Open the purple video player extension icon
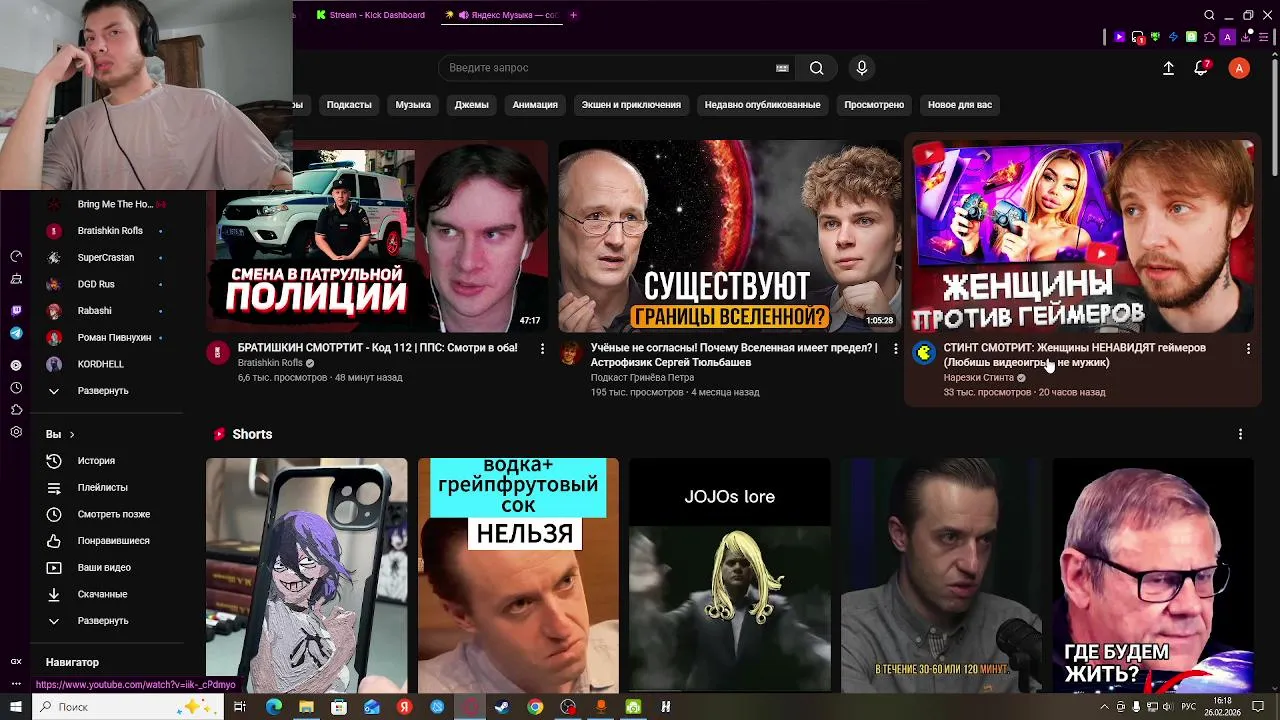This screenshot has height=720, width=1280. (1119, 37)
